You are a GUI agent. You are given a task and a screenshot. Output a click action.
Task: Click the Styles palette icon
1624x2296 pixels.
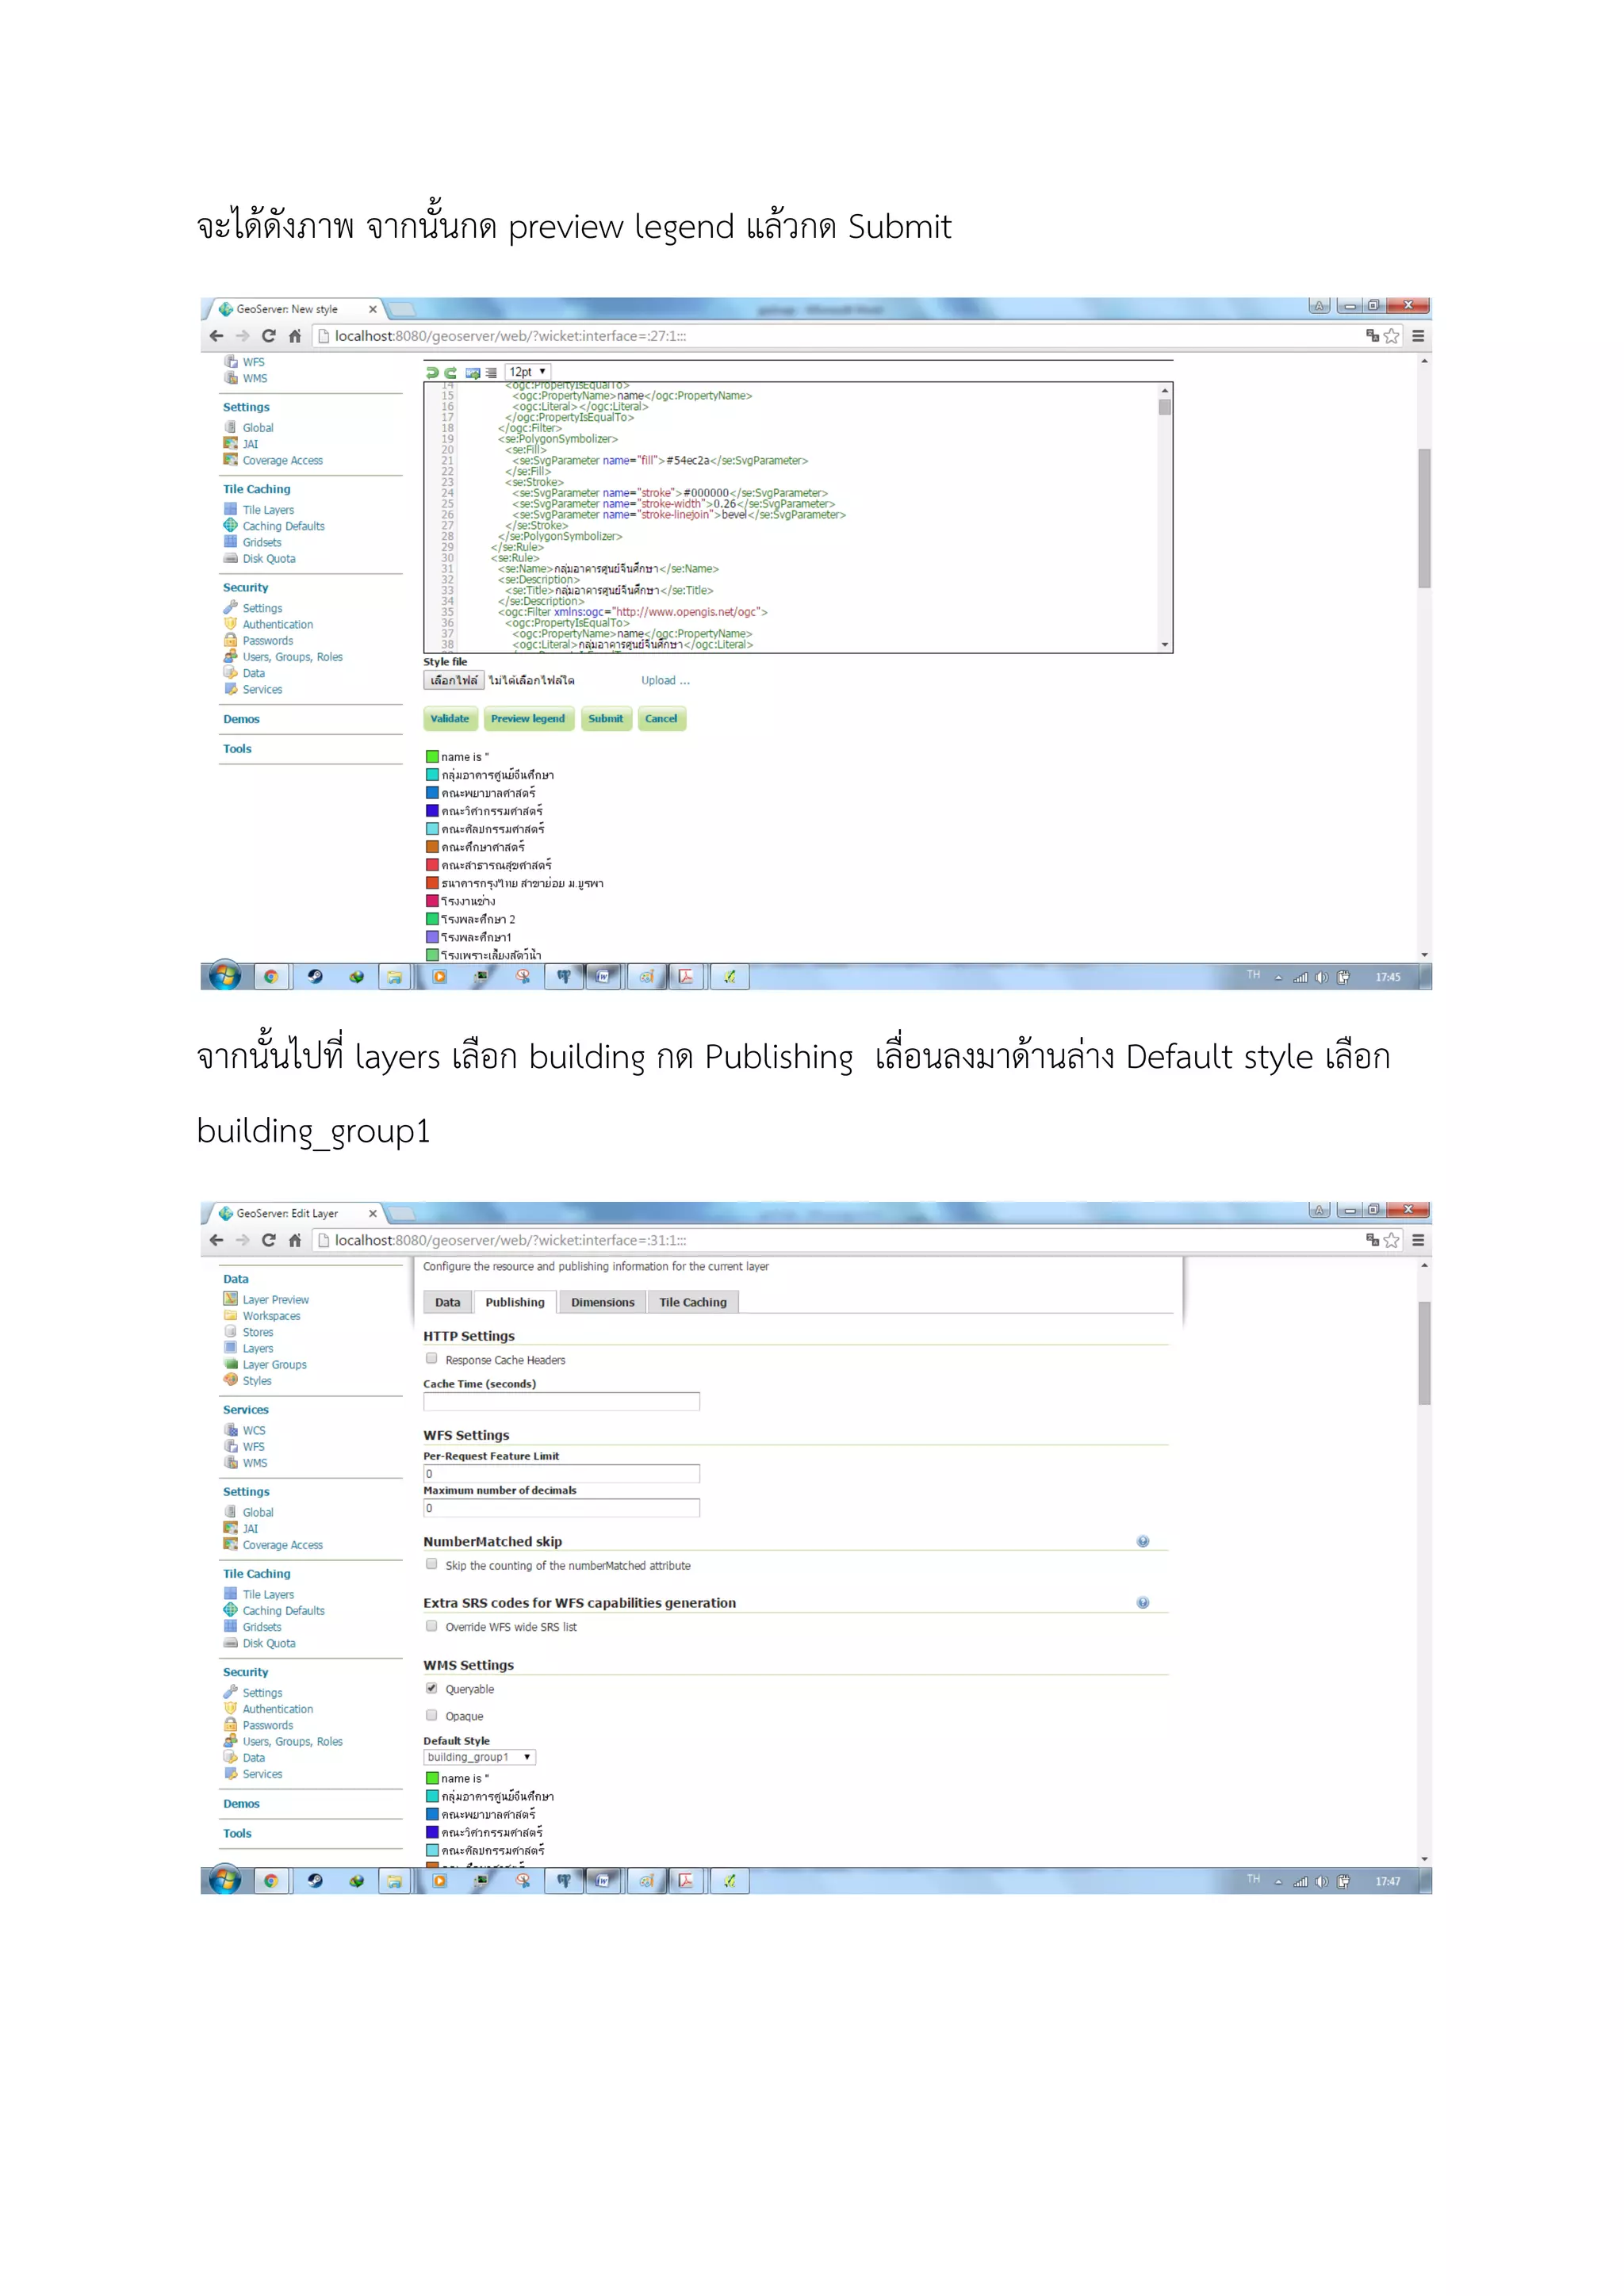(230, 1380)
